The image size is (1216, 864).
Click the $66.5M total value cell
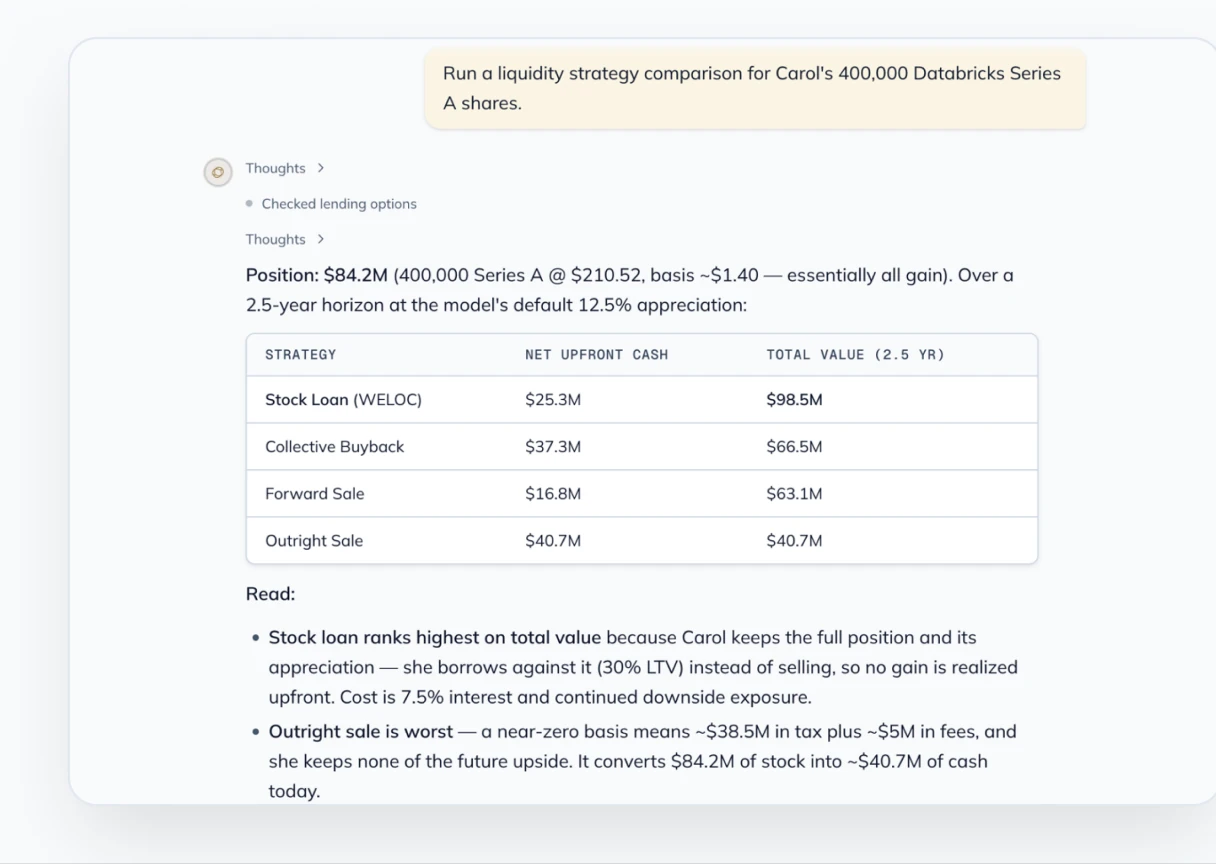(x=794, y=447)
